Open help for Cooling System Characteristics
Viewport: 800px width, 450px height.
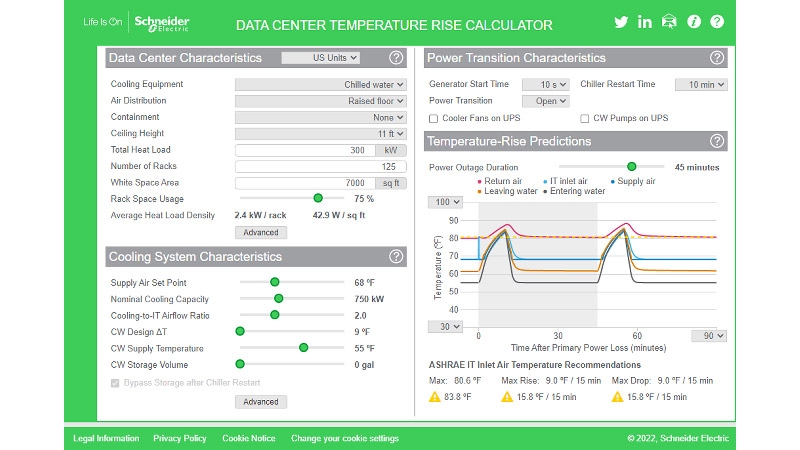[396, 256]
